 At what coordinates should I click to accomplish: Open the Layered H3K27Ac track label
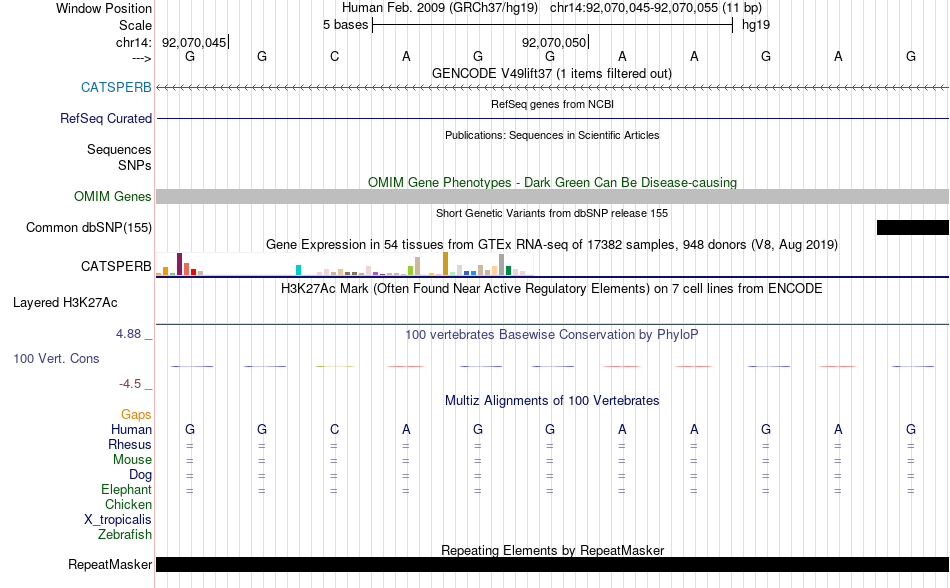point(65,302)
